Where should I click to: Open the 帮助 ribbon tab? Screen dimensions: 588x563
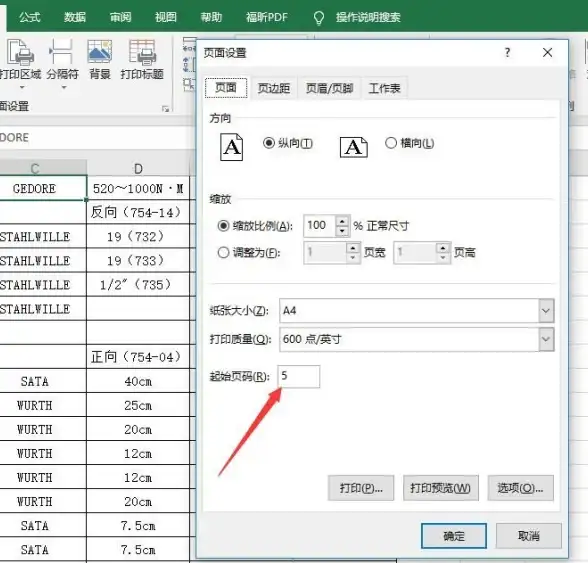tap(211, 17)
